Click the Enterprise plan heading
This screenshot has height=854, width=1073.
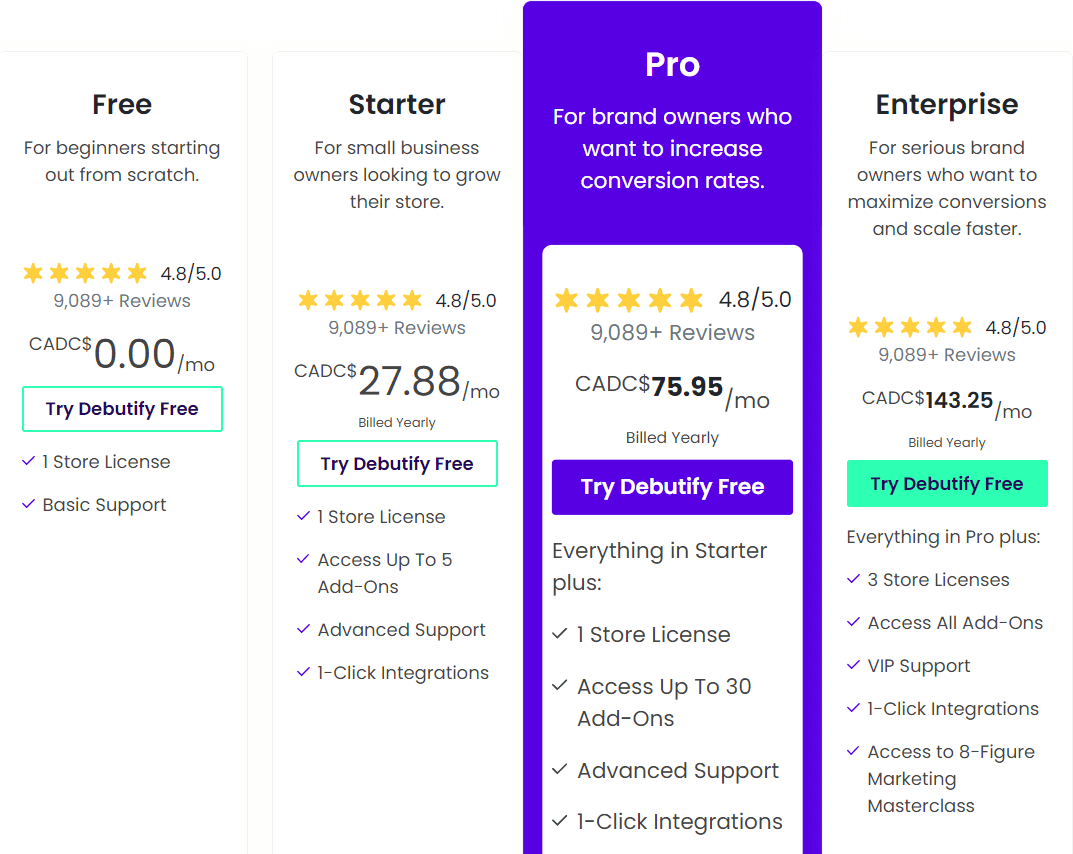coord(947,105)
